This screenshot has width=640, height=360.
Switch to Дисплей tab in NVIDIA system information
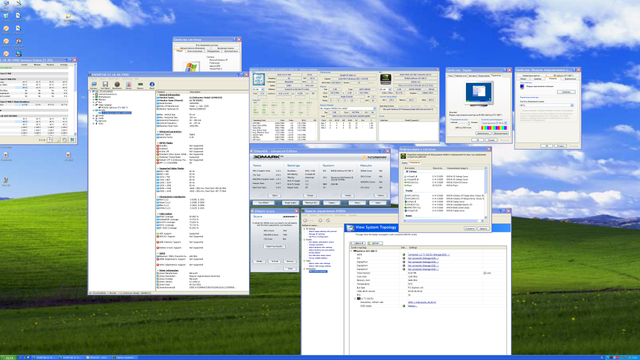tap(404, 162)
